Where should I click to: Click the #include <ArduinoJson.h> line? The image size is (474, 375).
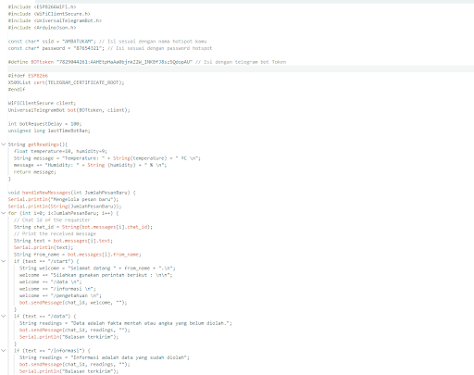point(42,28)
